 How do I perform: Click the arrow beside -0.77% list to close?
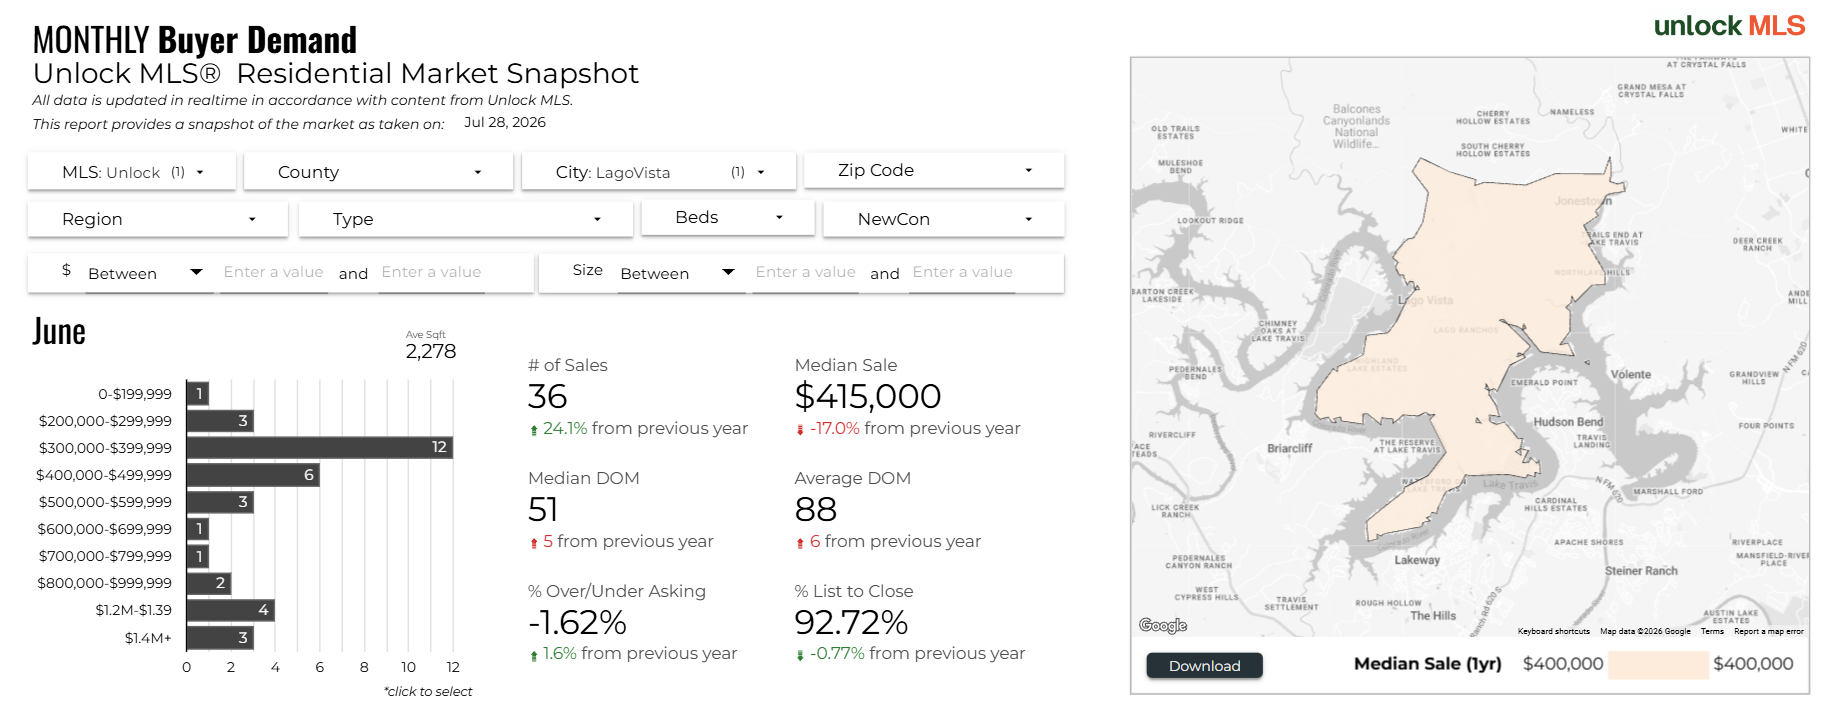pyautogui.click(x=800, y=655)
